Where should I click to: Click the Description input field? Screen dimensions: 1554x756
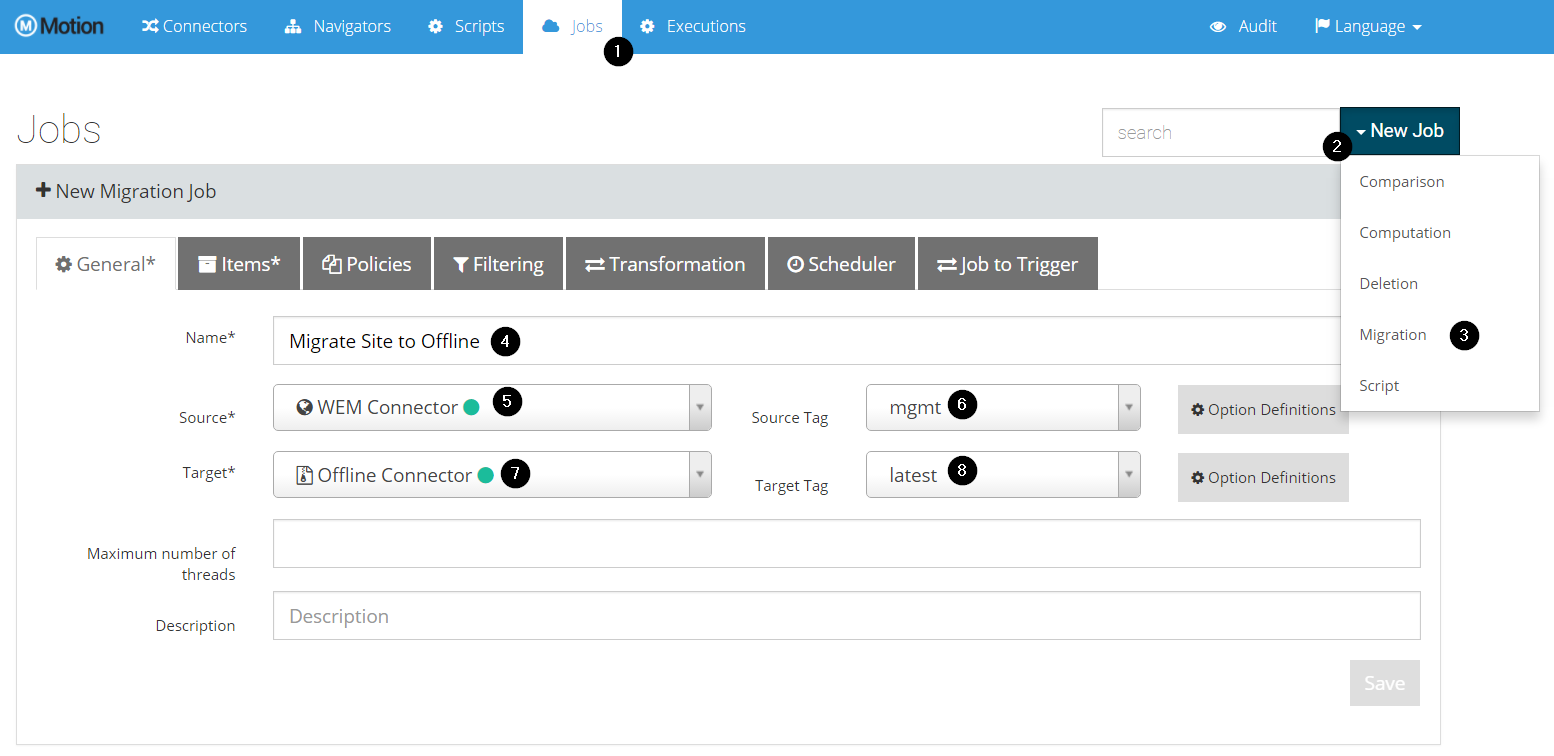(x=846, y=616)
